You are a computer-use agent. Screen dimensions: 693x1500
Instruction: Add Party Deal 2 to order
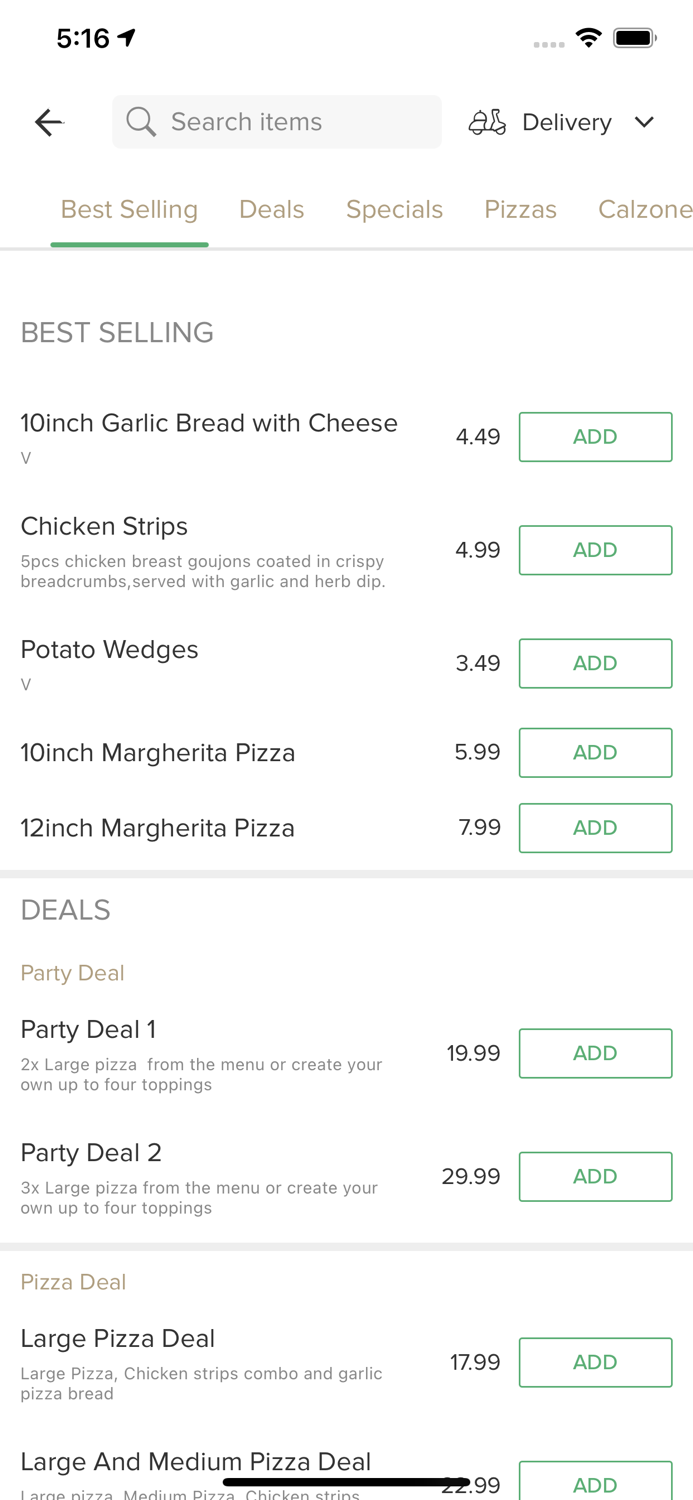click(x=595, y=1176)
